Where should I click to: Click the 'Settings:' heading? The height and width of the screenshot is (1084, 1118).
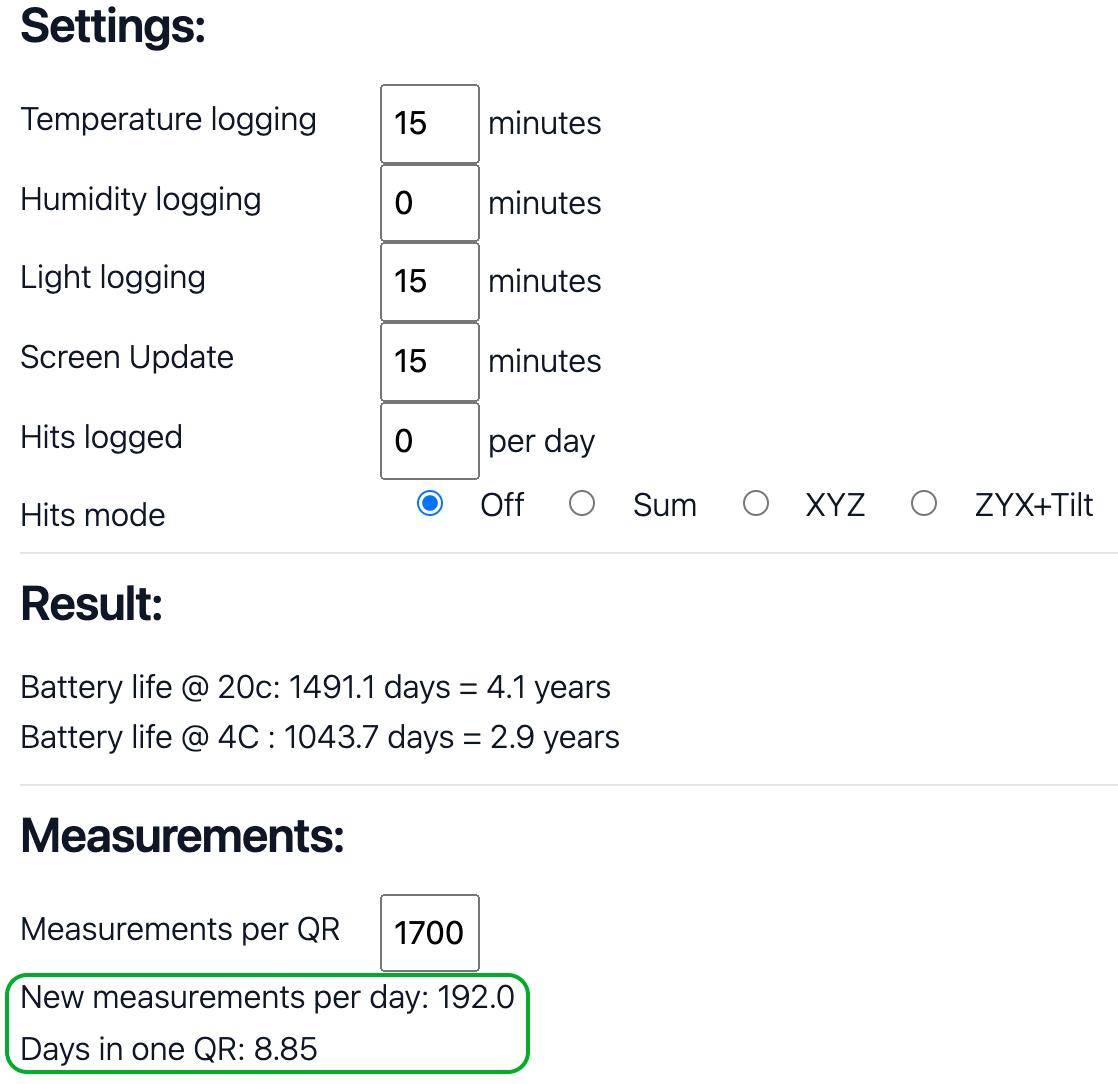point(113,27)
